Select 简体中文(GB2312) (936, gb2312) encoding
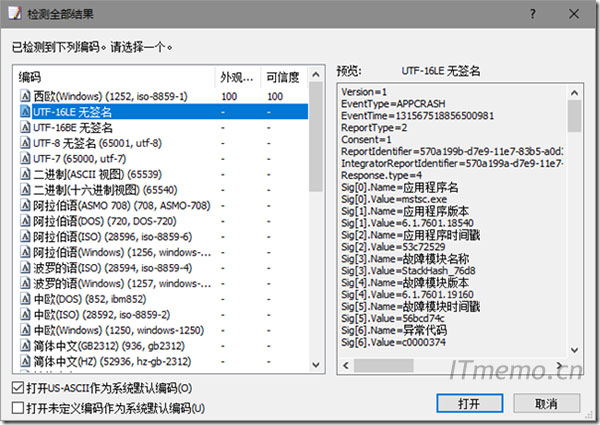Screen dimensions: 600x425 [109, 346]
